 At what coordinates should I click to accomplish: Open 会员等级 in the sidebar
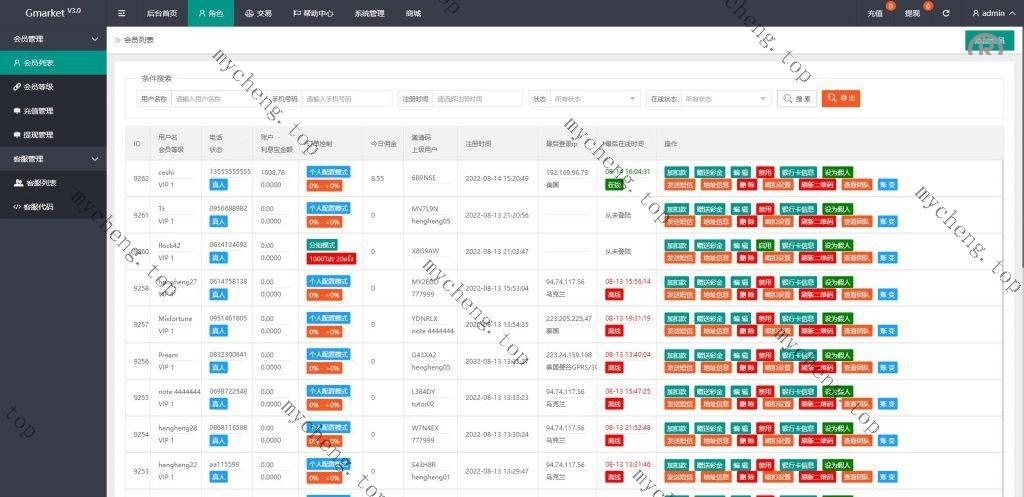(x=38, y=87)
